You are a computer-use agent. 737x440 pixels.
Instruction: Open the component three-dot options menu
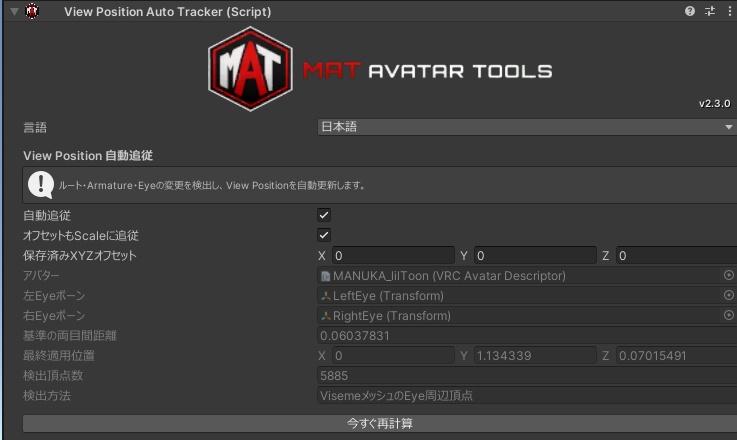729,11
